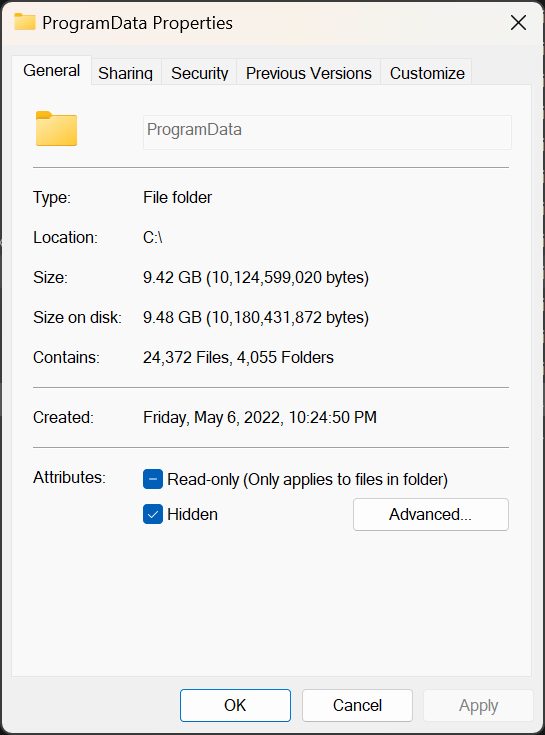The width and height of the screenshot is (545, 735).
Task: Click the 9.42 GB size value
Action: (x=172, y=278)
